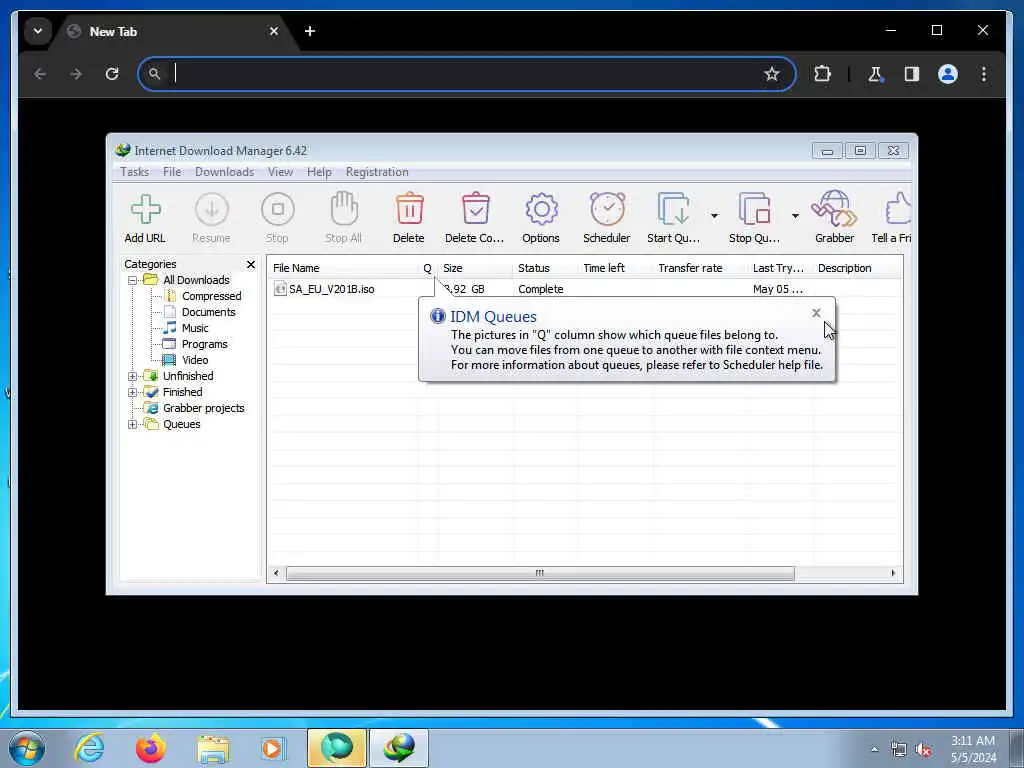Open the Registration menu

point(377,172)
